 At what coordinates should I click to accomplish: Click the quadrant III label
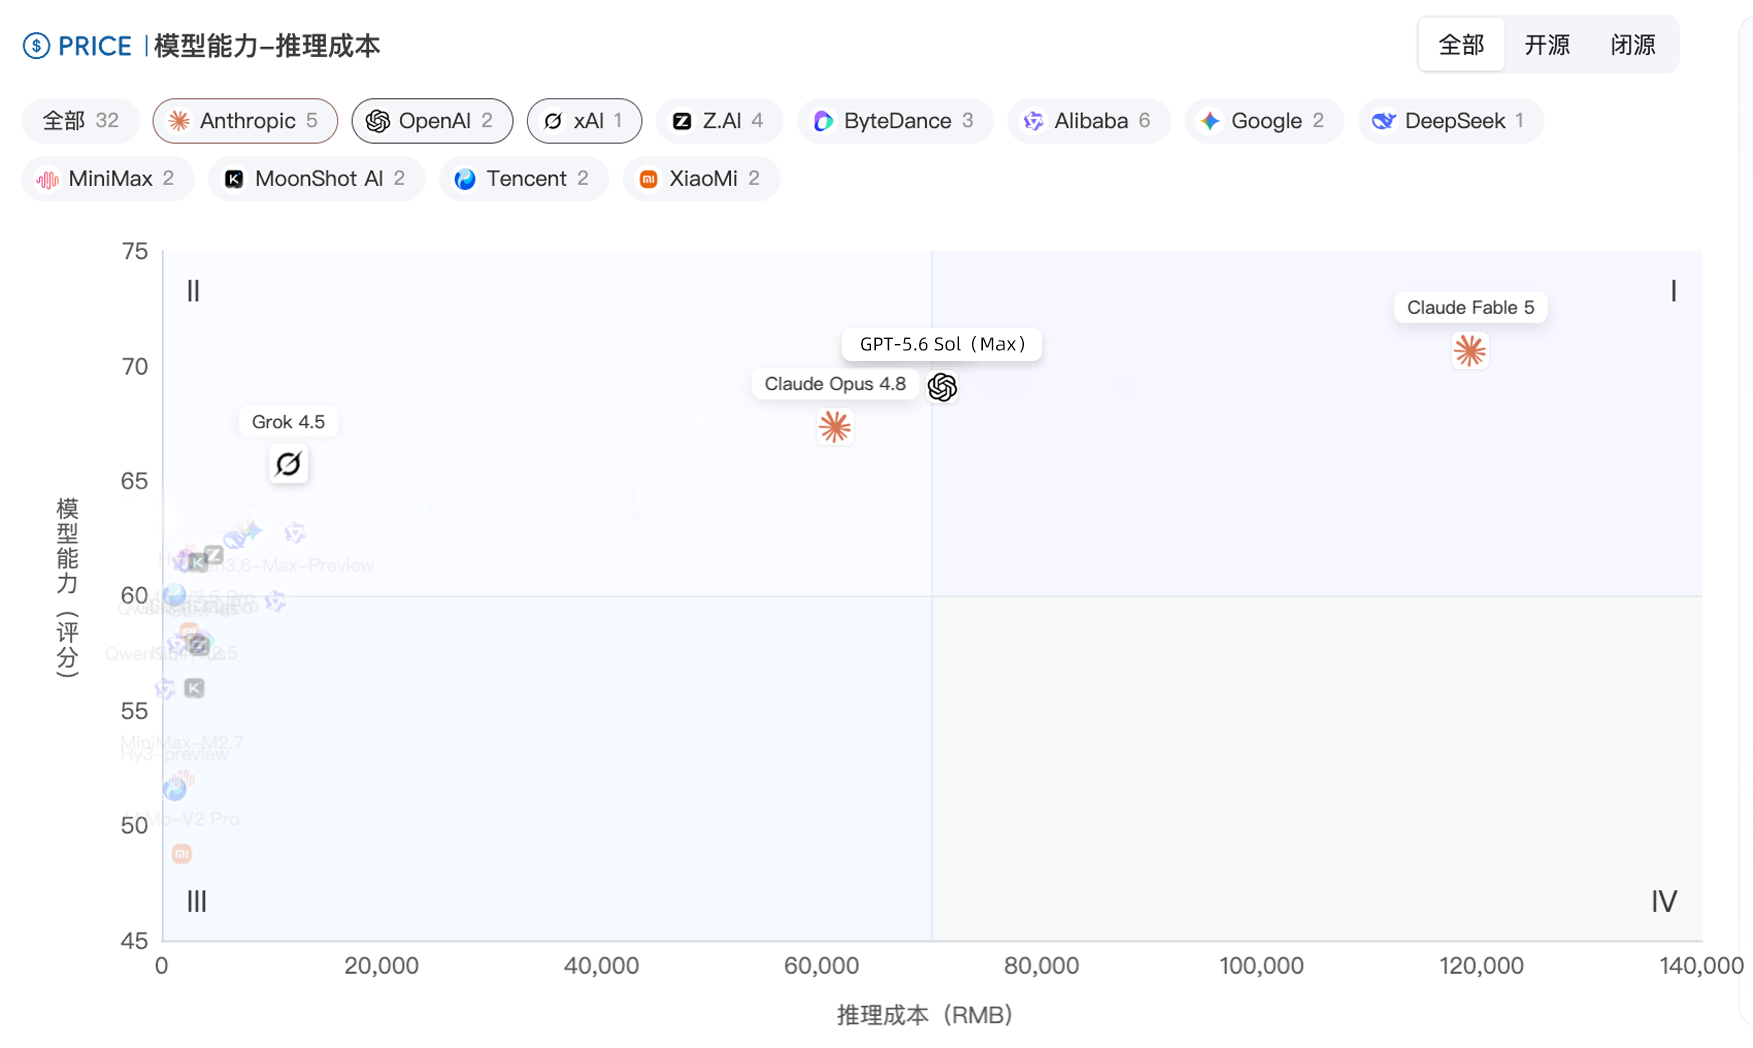[x=196, y=902]
